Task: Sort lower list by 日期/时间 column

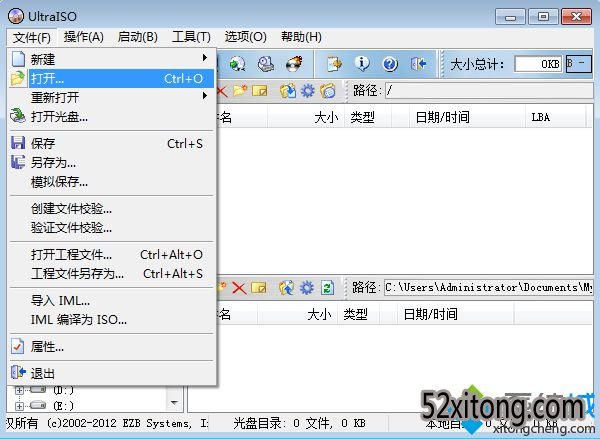Action: coord(455,315)
